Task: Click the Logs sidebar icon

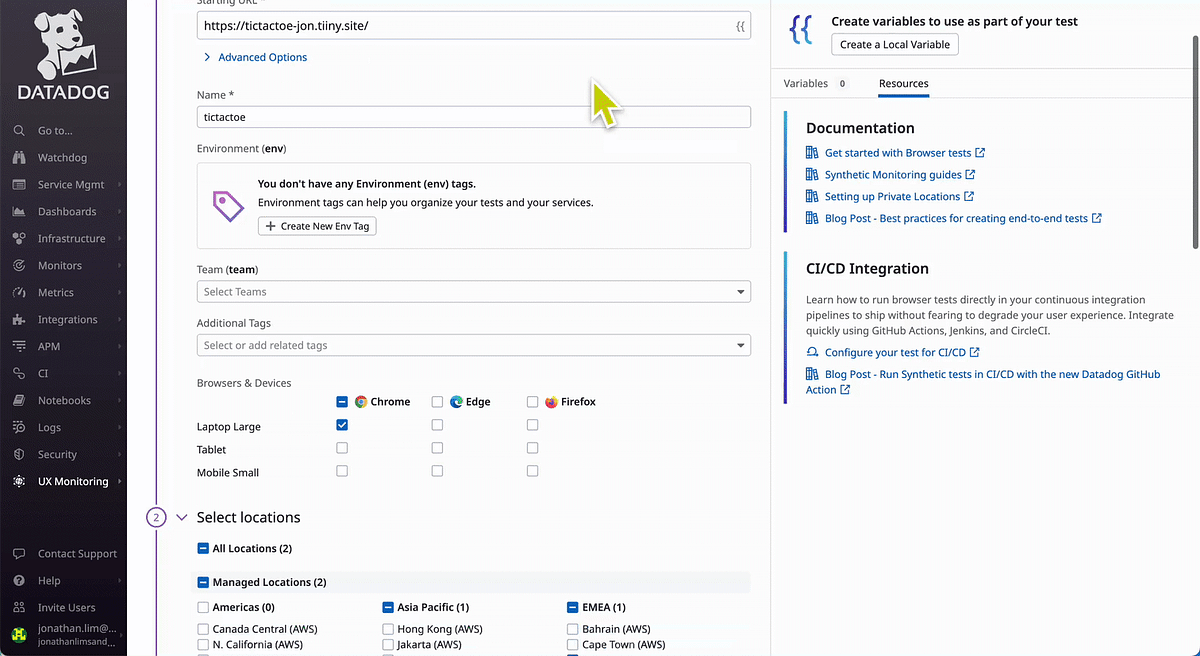Action: coord(19,428)
